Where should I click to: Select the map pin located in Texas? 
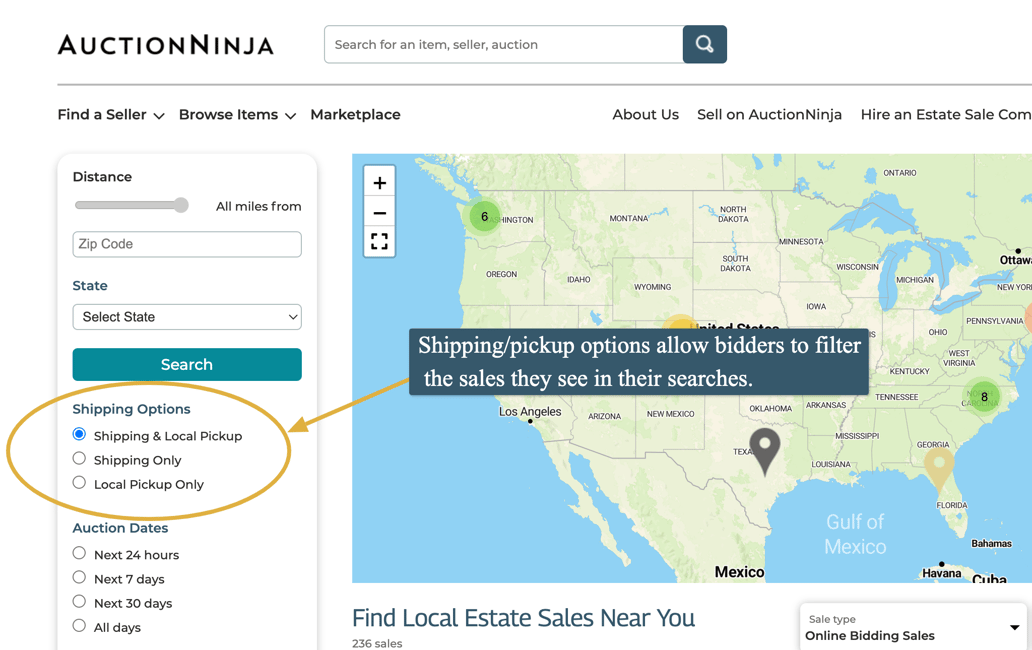[764, 451]
